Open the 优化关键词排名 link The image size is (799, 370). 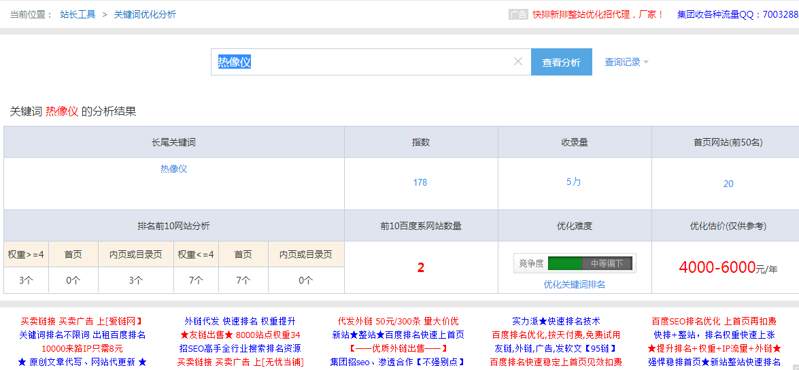click(575, 284)
